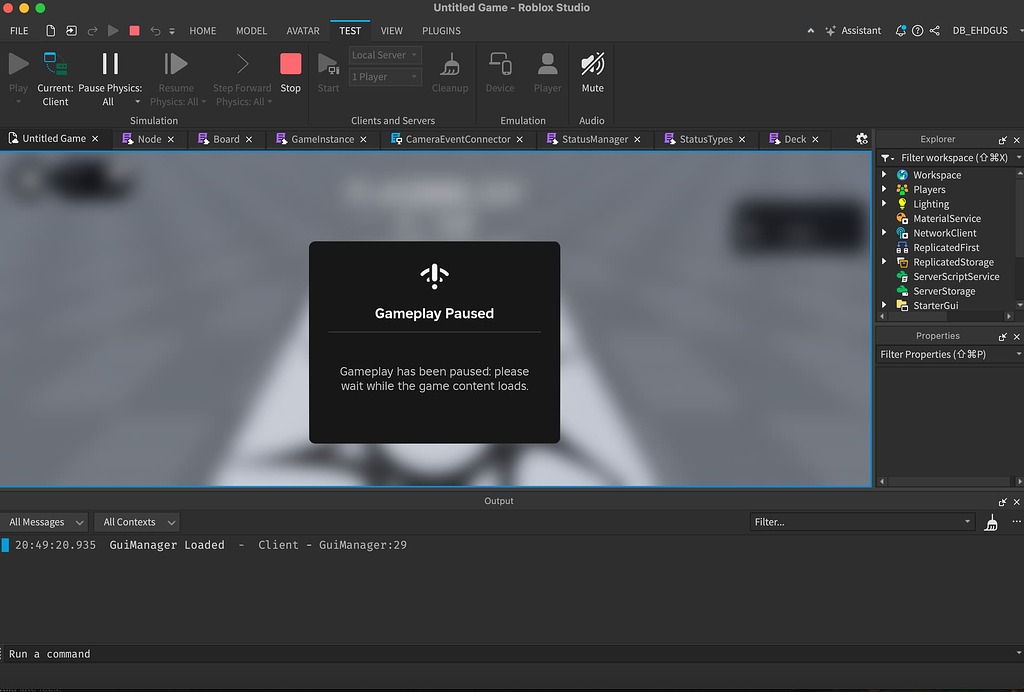
Task: Click the greyed Play icon in ribbon
Action: [18, 64]
